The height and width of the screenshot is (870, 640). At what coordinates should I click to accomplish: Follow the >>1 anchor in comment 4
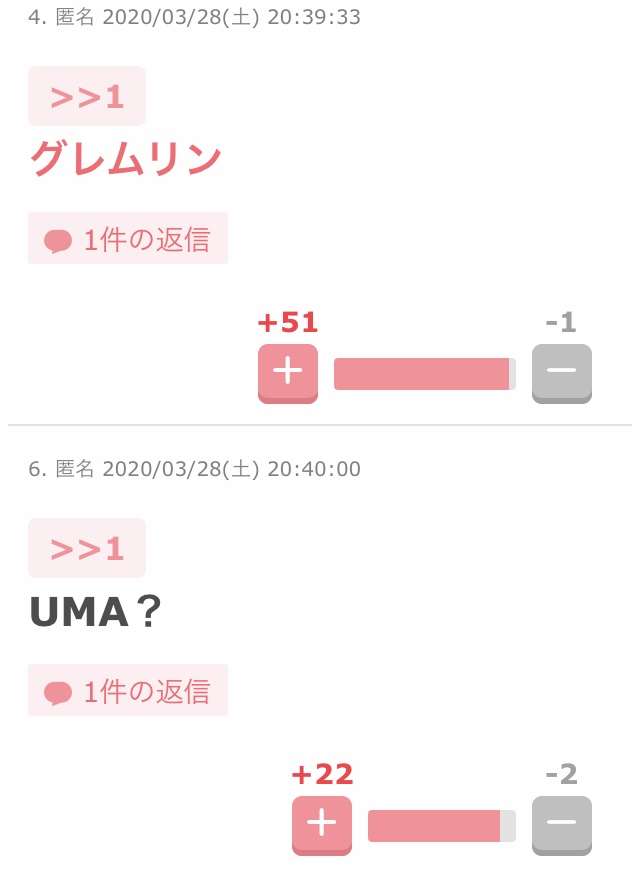87,97
